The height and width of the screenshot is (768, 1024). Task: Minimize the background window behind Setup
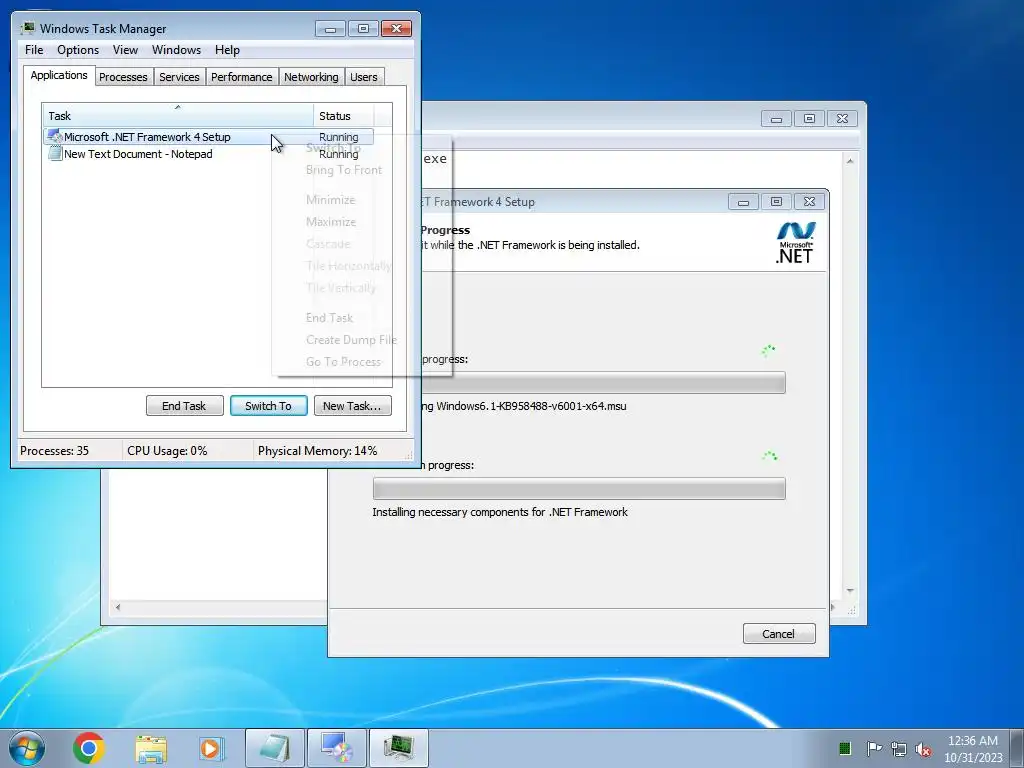click(776, 119)
